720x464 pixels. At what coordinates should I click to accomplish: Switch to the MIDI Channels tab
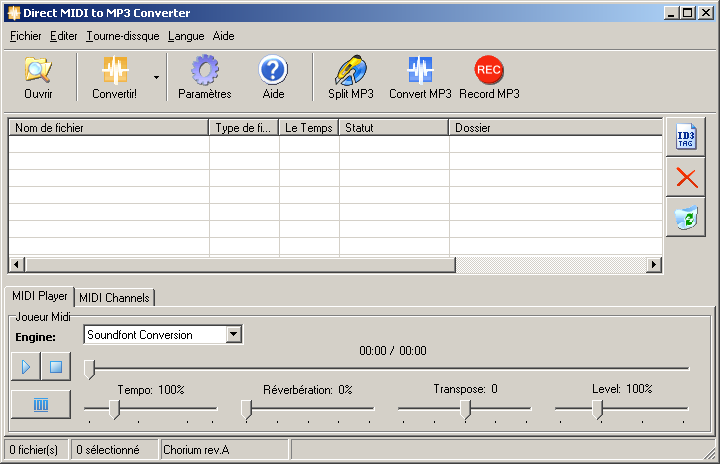click(114, 298)
